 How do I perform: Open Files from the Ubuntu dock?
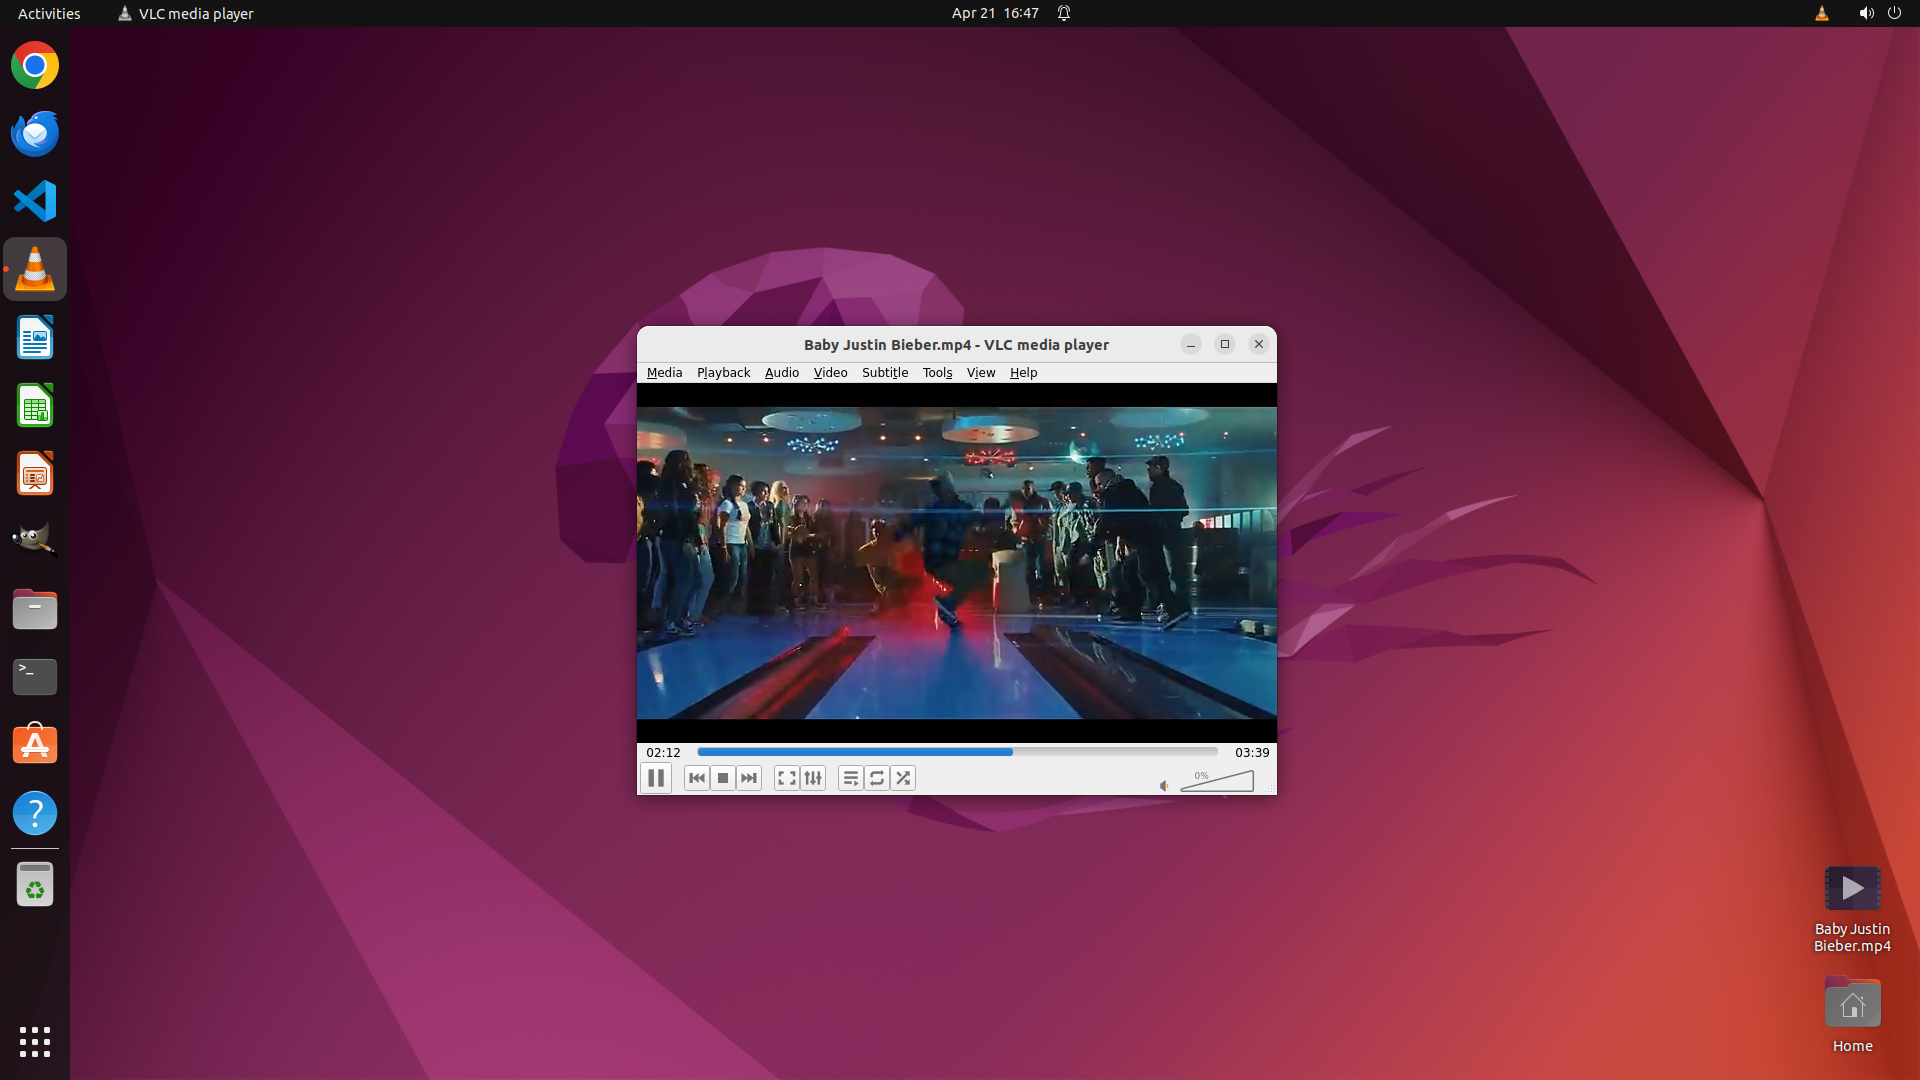pos(35,609)
